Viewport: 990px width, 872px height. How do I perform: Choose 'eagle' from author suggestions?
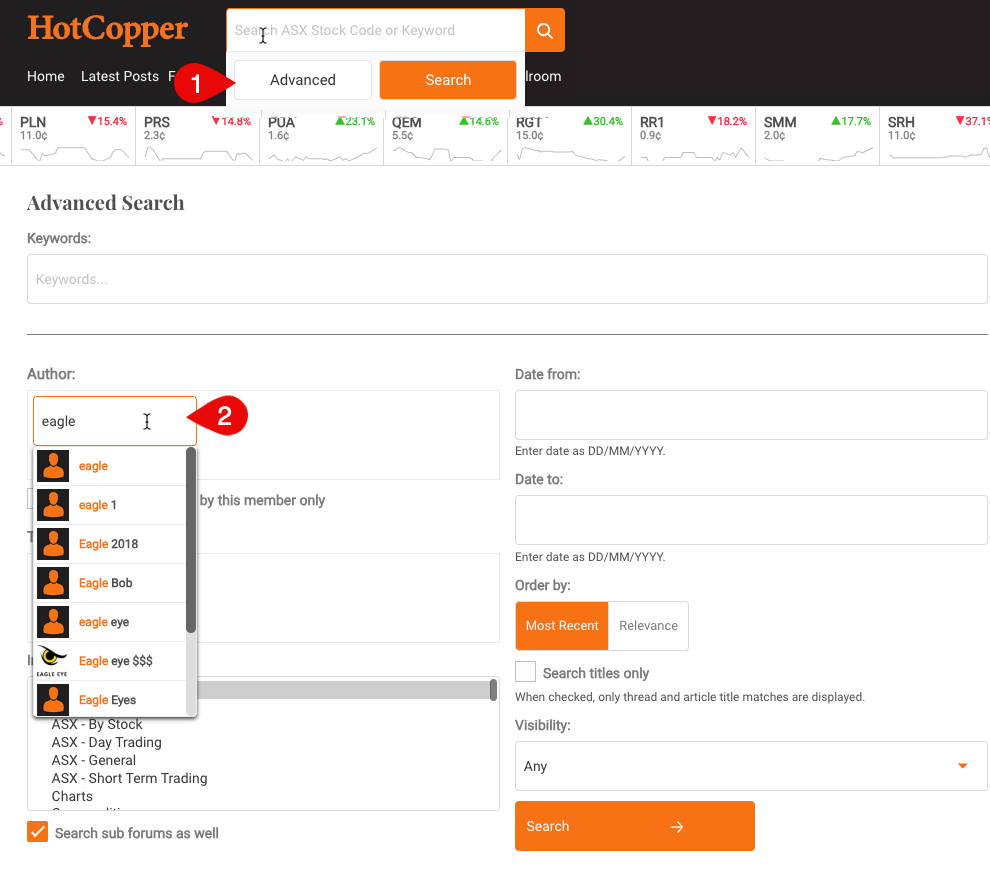coord(110,466)
